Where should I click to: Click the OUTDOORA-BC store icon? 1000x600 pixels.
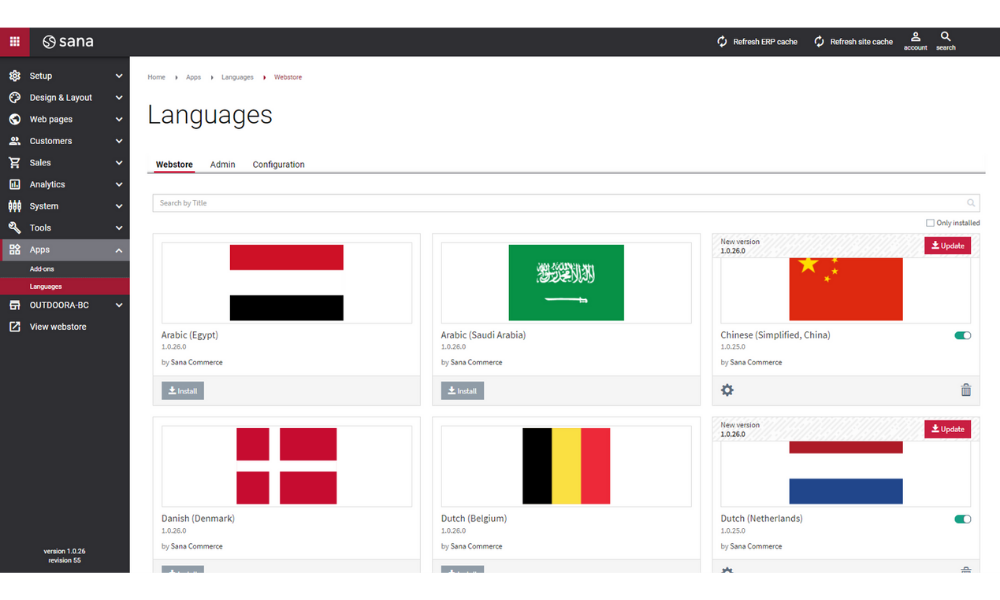[15, 305]
